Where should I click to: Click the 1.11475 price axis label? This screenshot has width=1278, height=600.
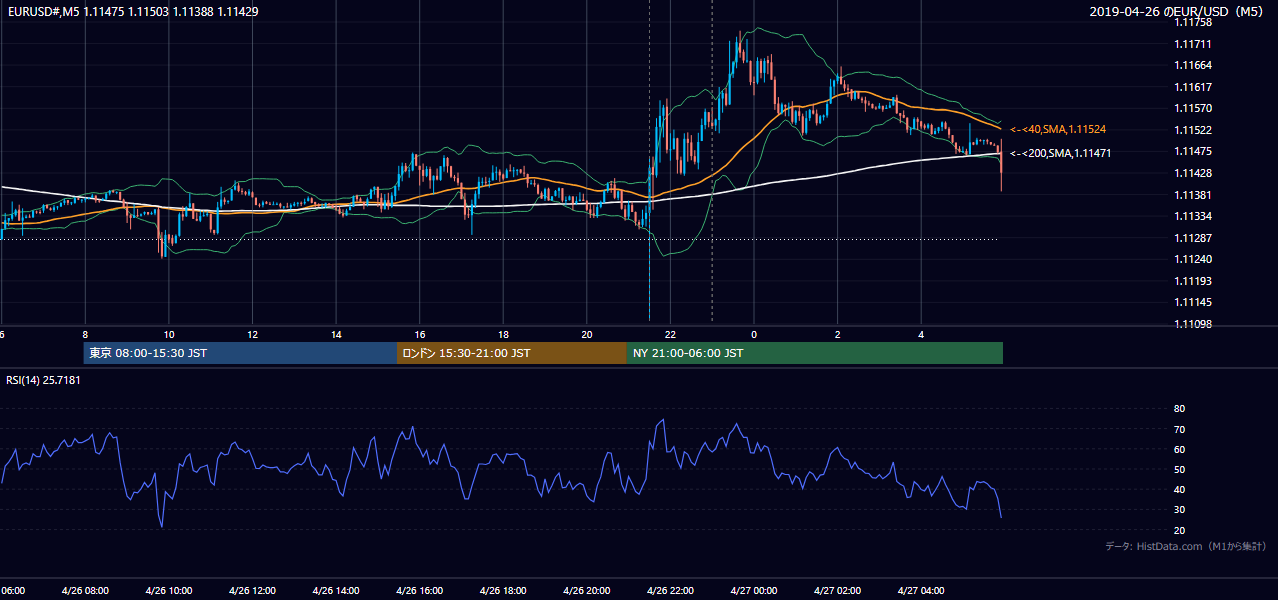coord(1192,151)
